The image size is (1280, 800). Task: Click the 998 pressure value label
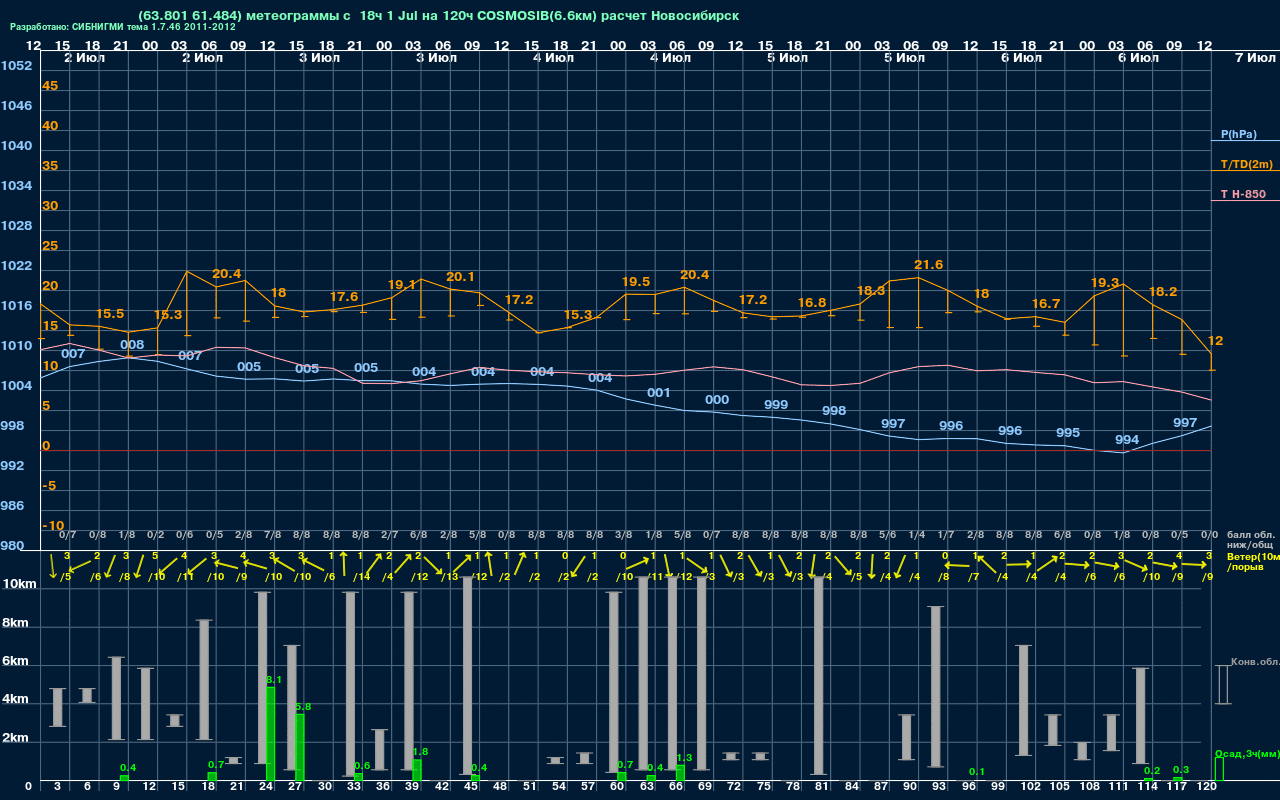(834, 411)
